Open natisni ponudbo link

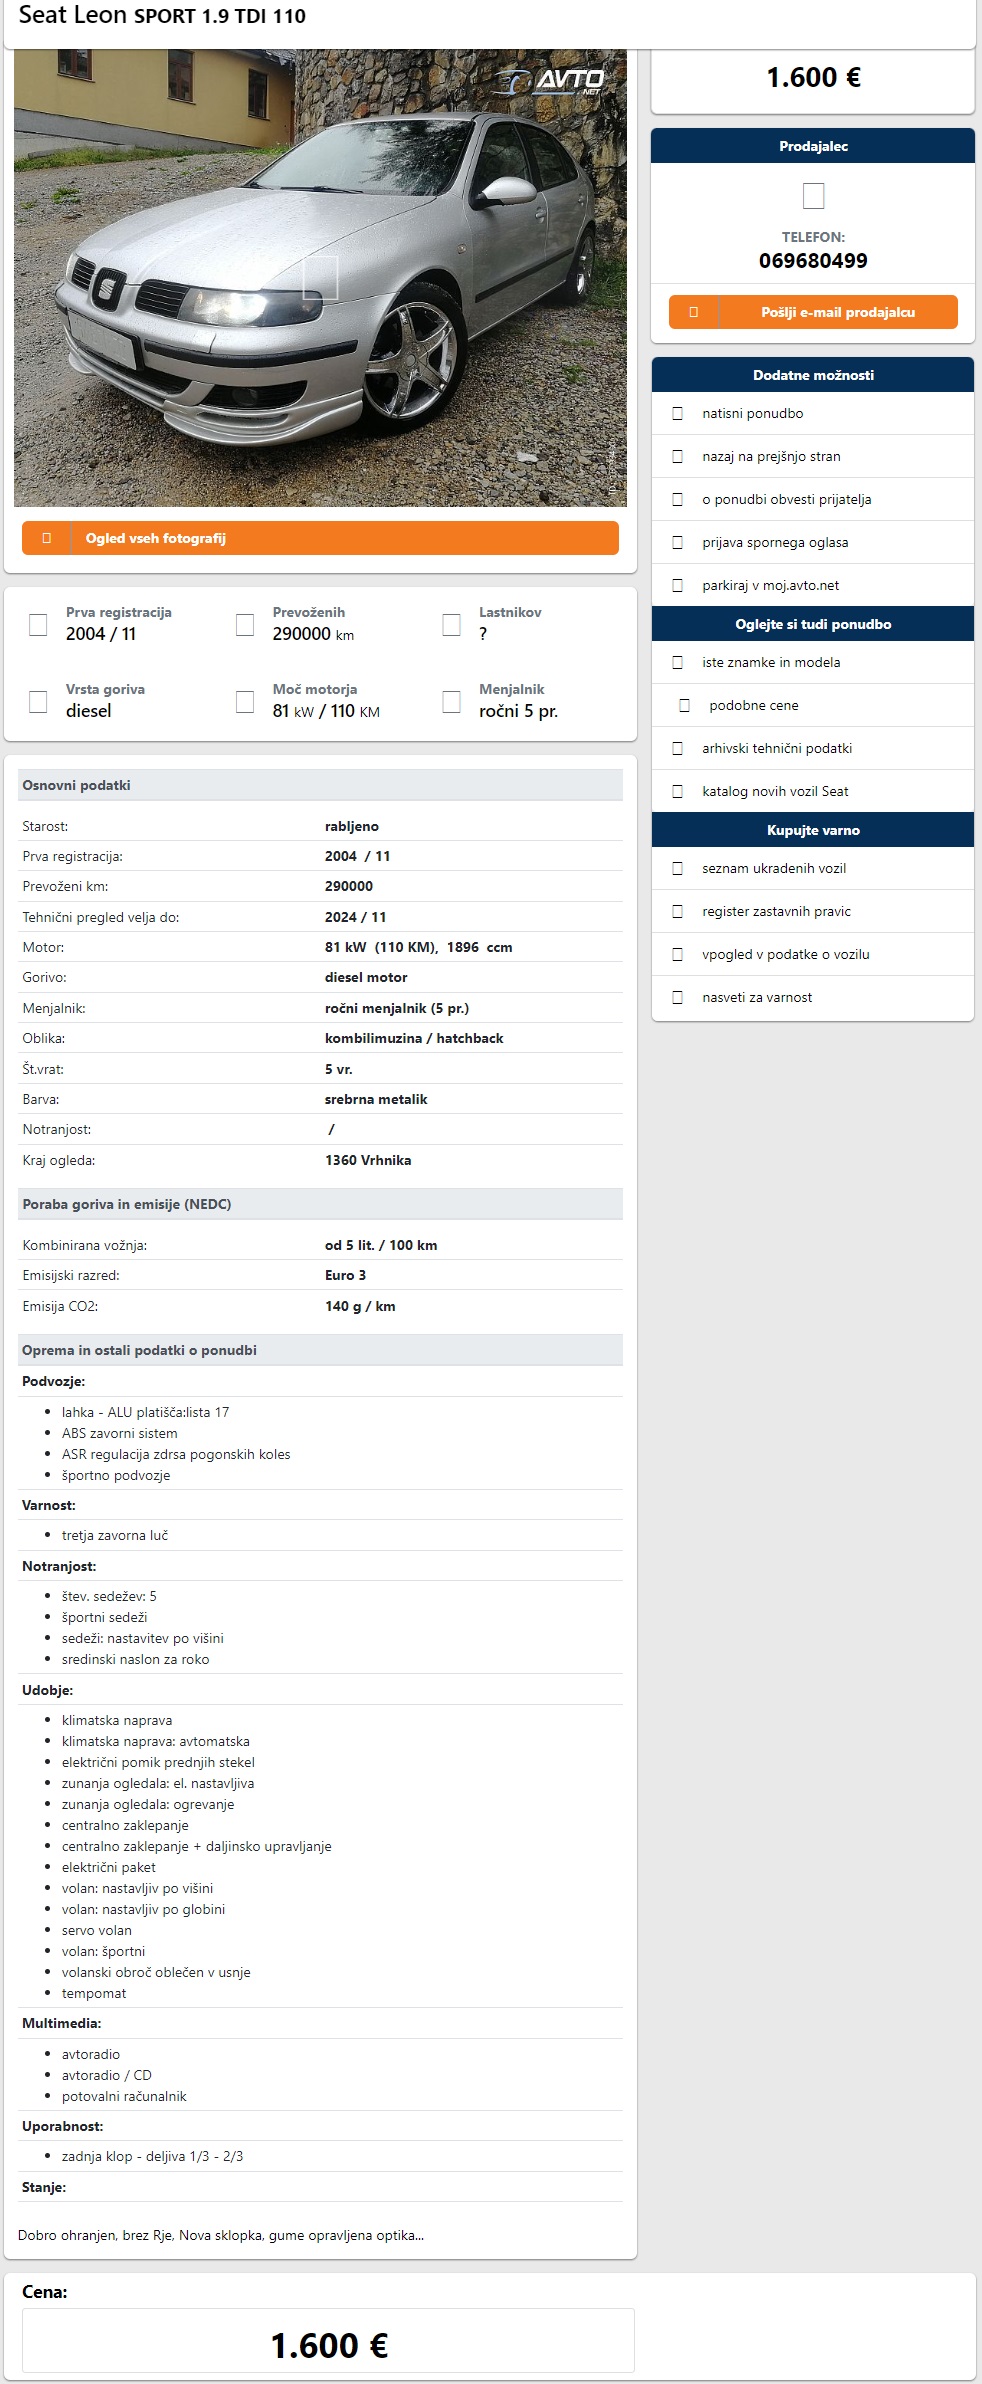point(752,413)
